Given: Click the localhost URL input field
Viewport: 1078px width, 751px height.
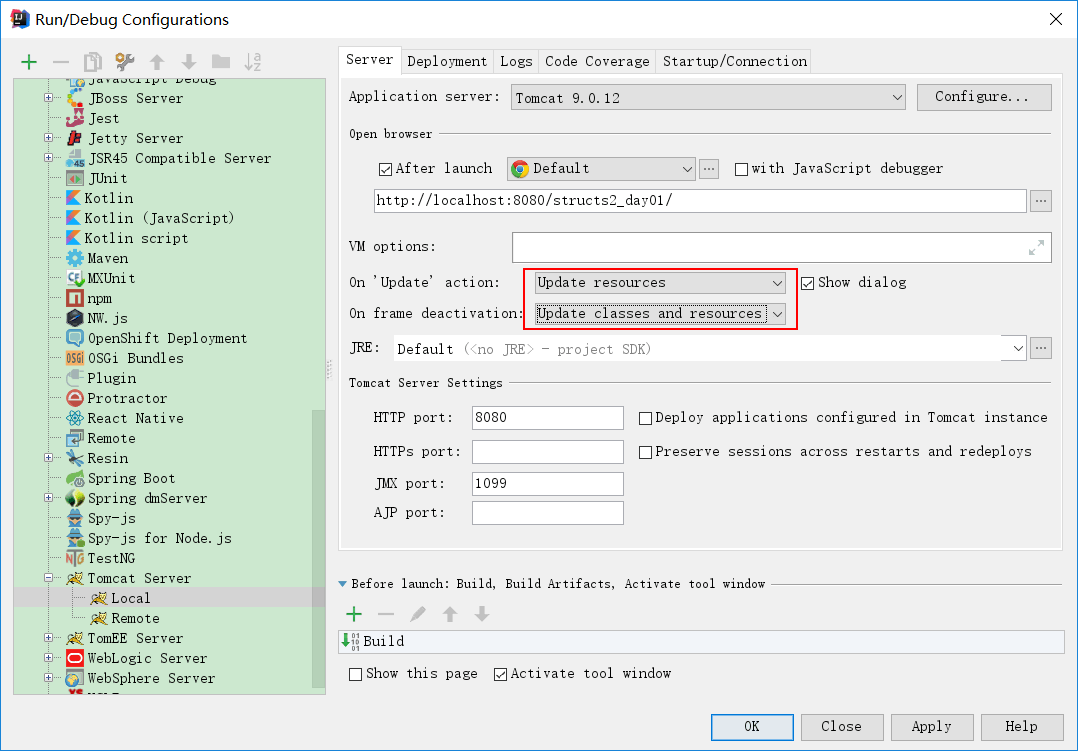Looking at the screenshot, I should point(700,201).
